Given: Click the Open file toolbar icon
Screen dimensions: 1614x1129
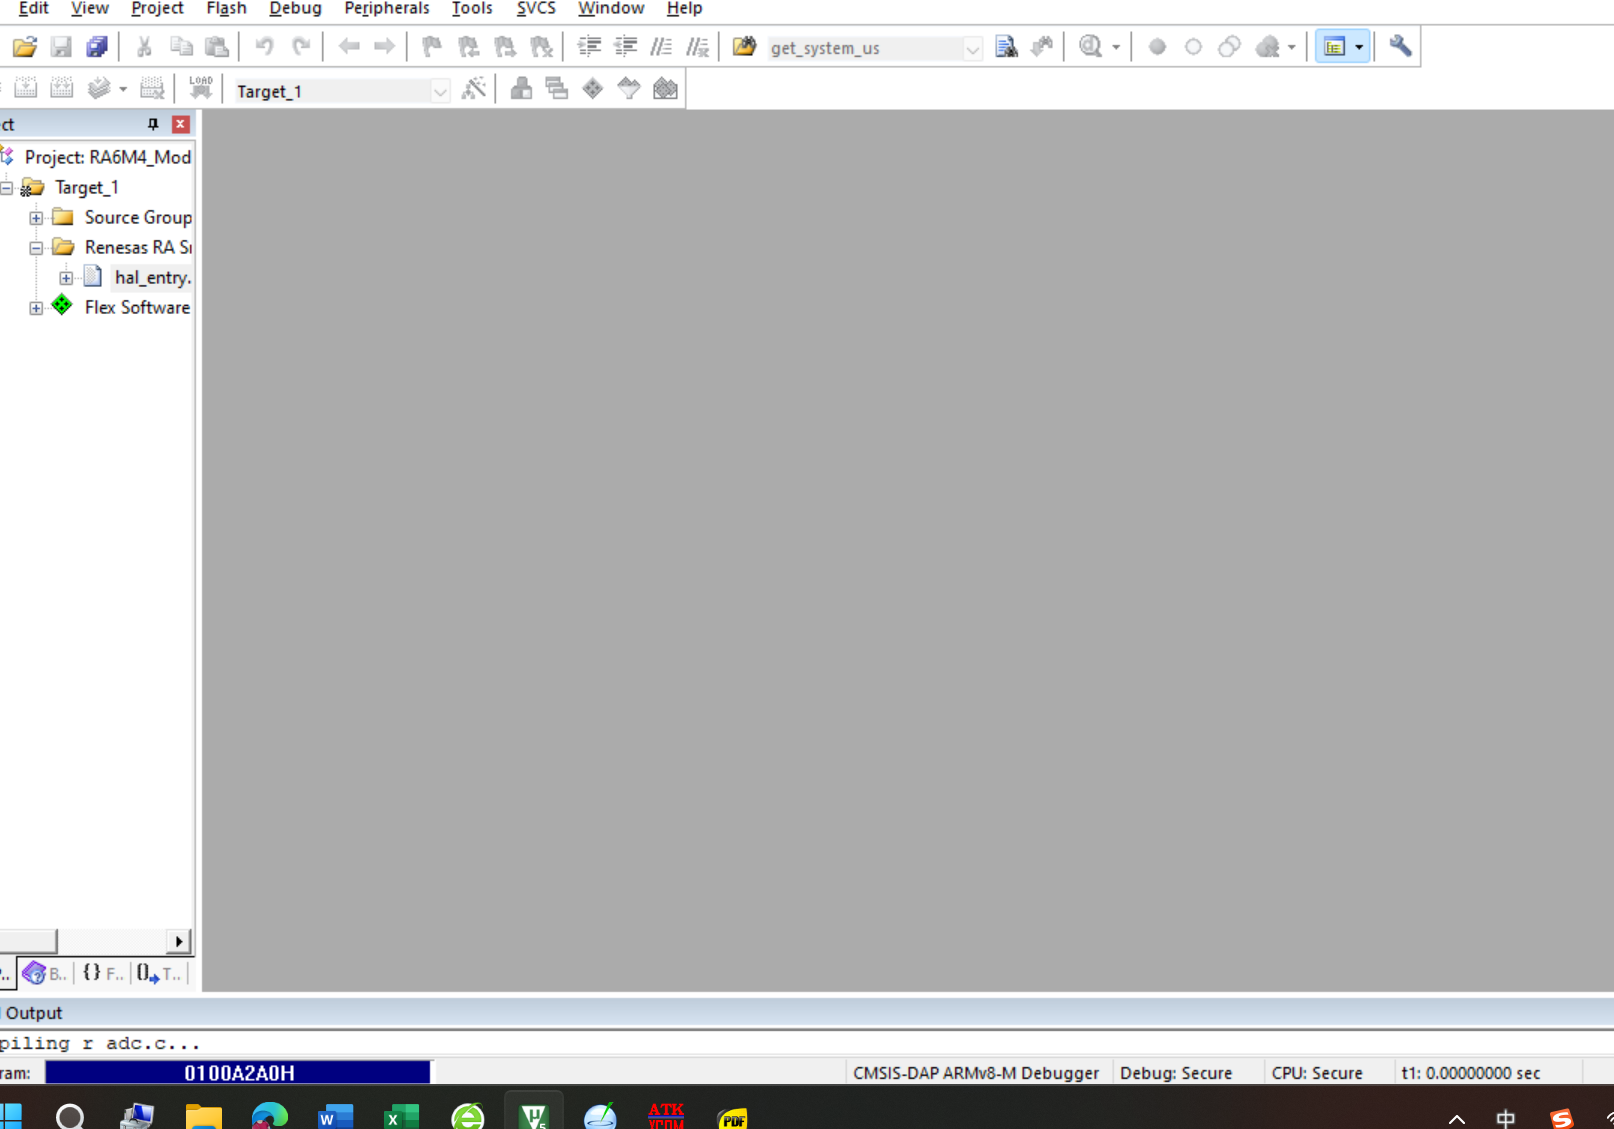Looking at the screenshot, I should tap(25, 47).
